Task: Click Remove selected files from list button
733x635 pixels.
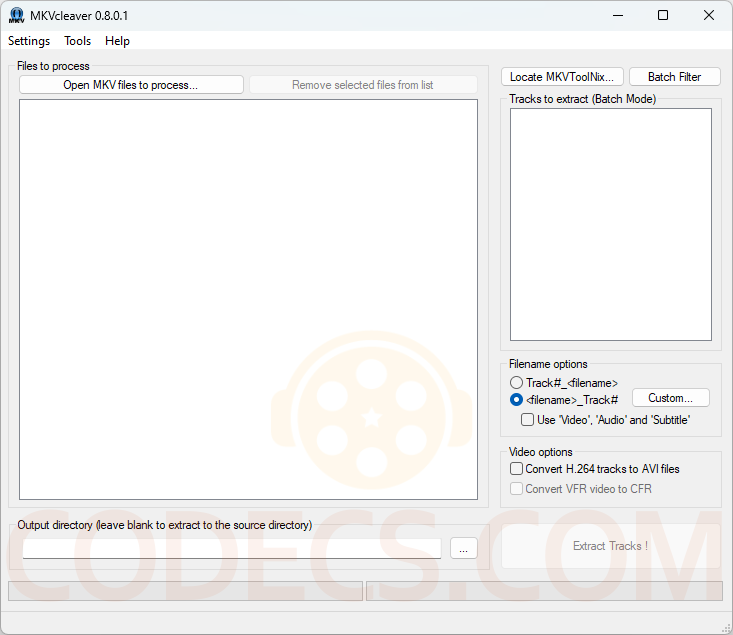Action: (x=363, y=85)
